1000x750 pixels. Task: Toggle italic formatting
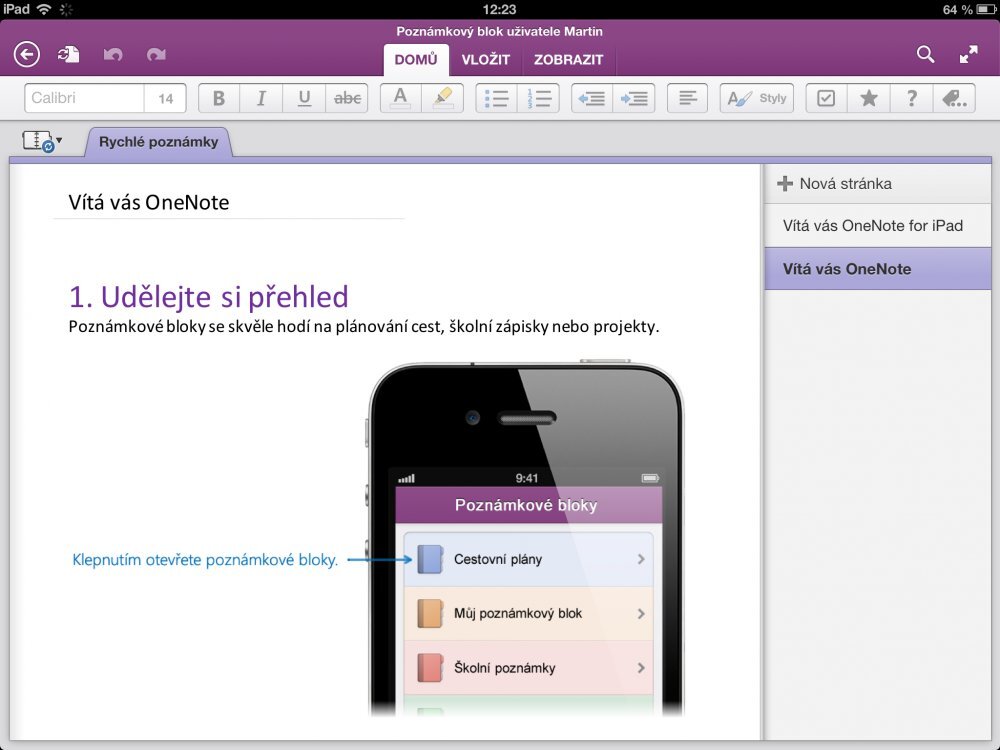[x=260, y=97]
